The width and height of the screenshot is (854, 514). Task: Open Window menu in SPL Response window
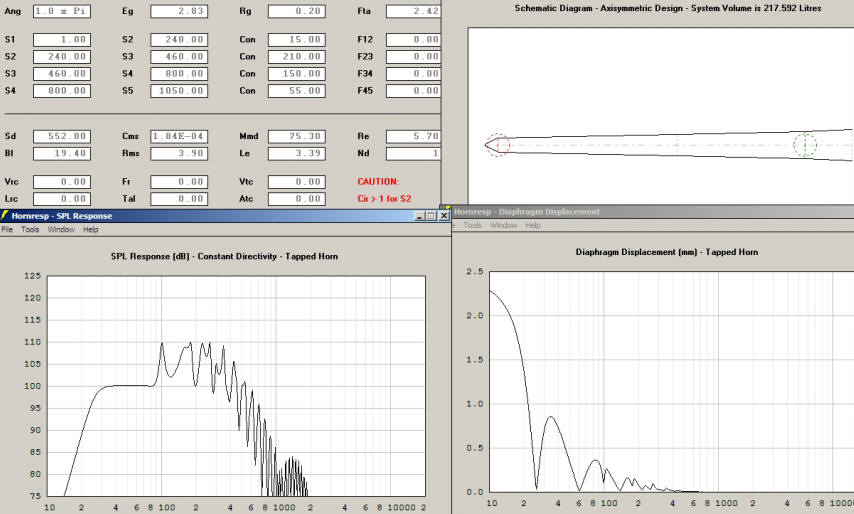point(61,229)
